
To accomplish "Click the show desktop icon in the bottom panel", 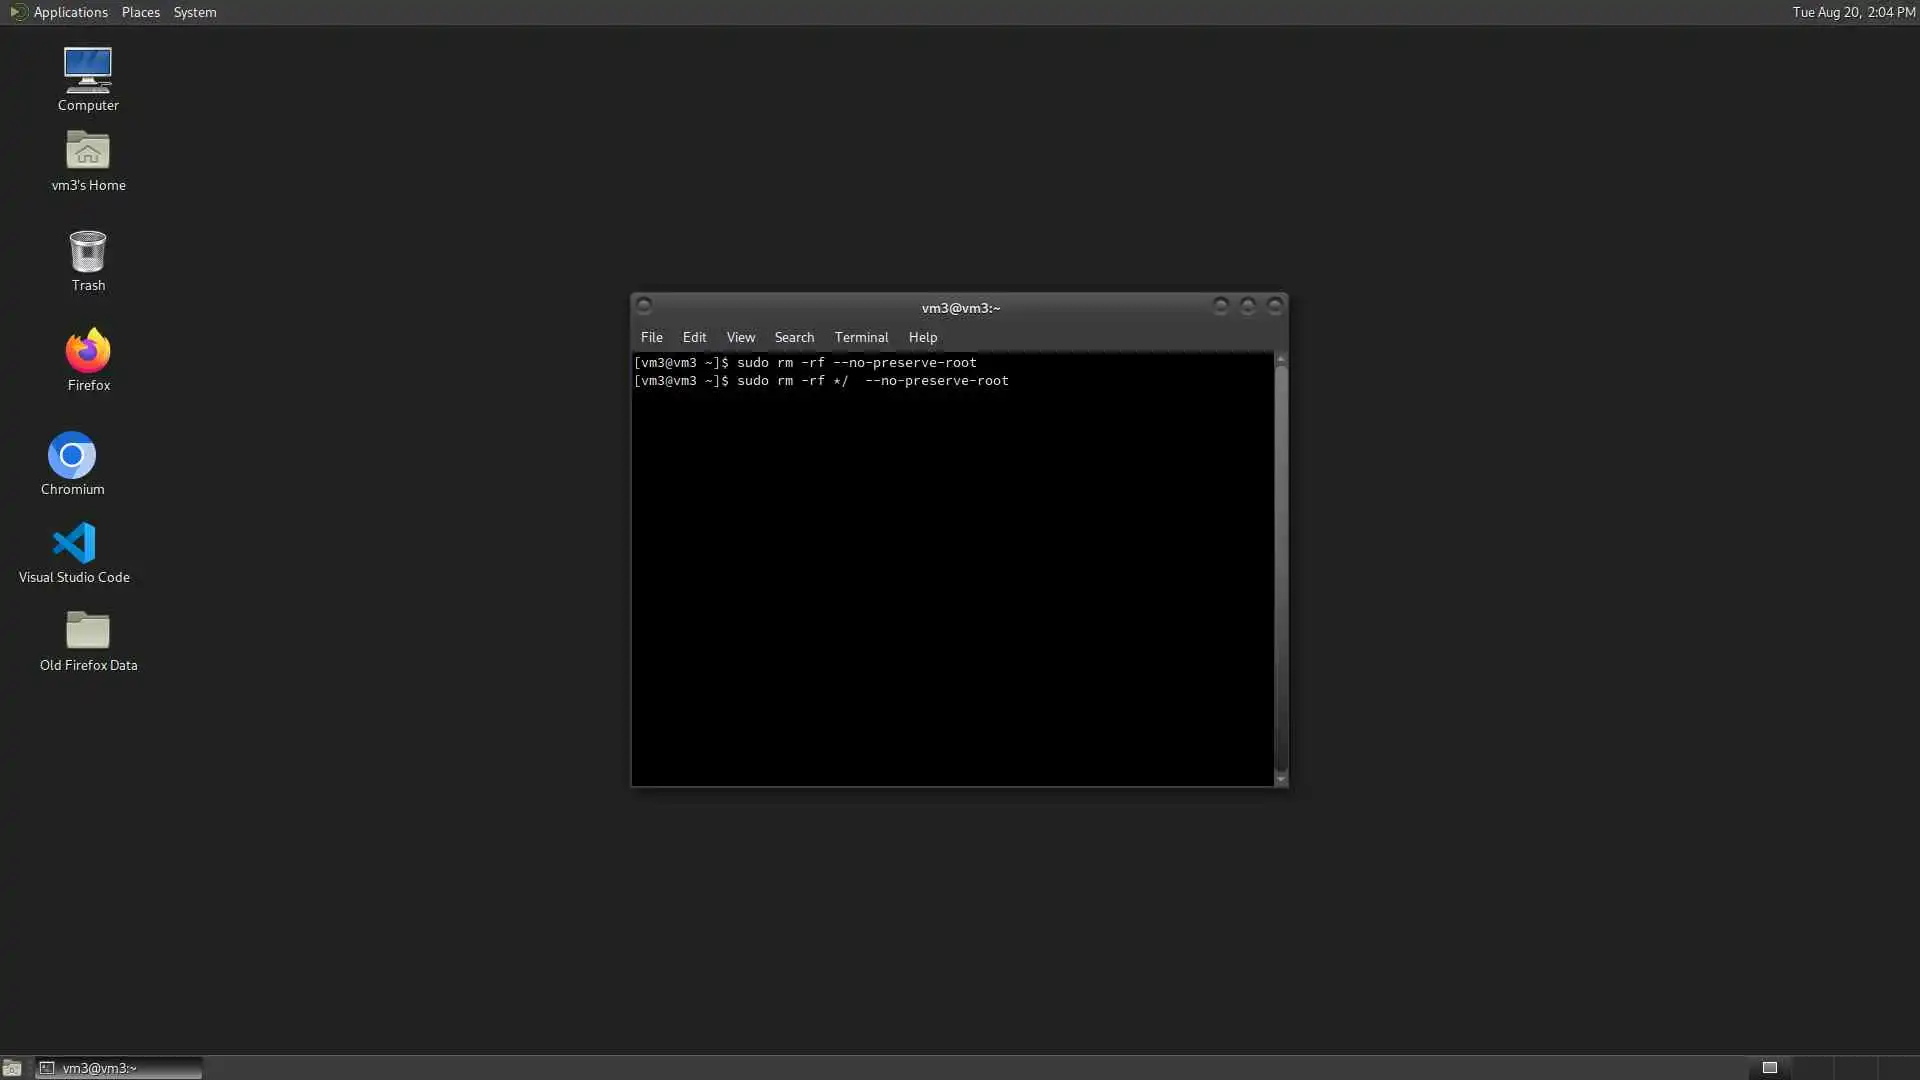I will pyautogui.click(x=12, y=1068).
